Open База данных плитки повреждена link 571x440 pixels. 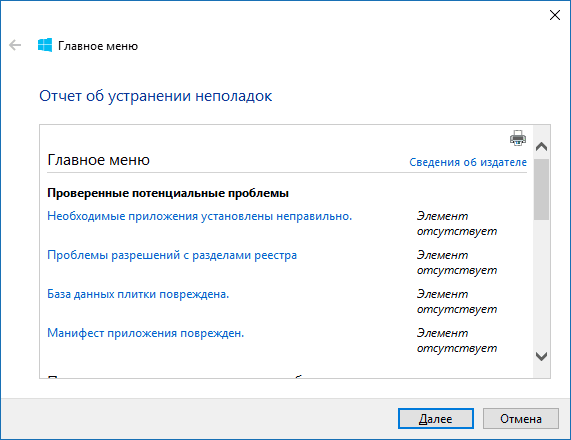[x=138, y=294]
